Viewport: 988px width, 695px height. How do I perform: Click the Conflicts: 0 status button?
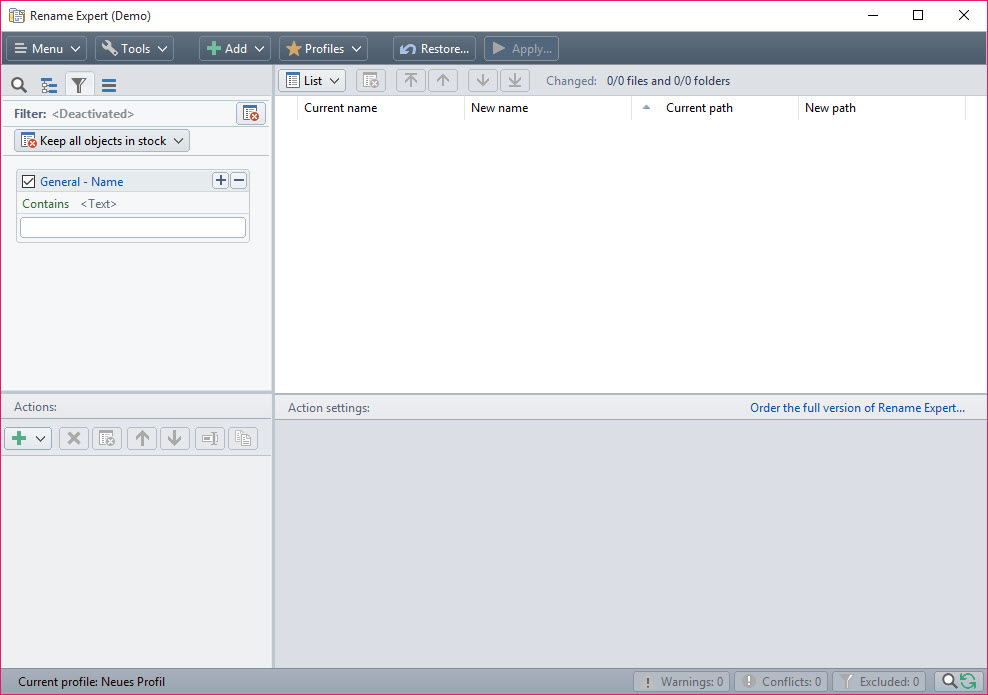point(781,681)
